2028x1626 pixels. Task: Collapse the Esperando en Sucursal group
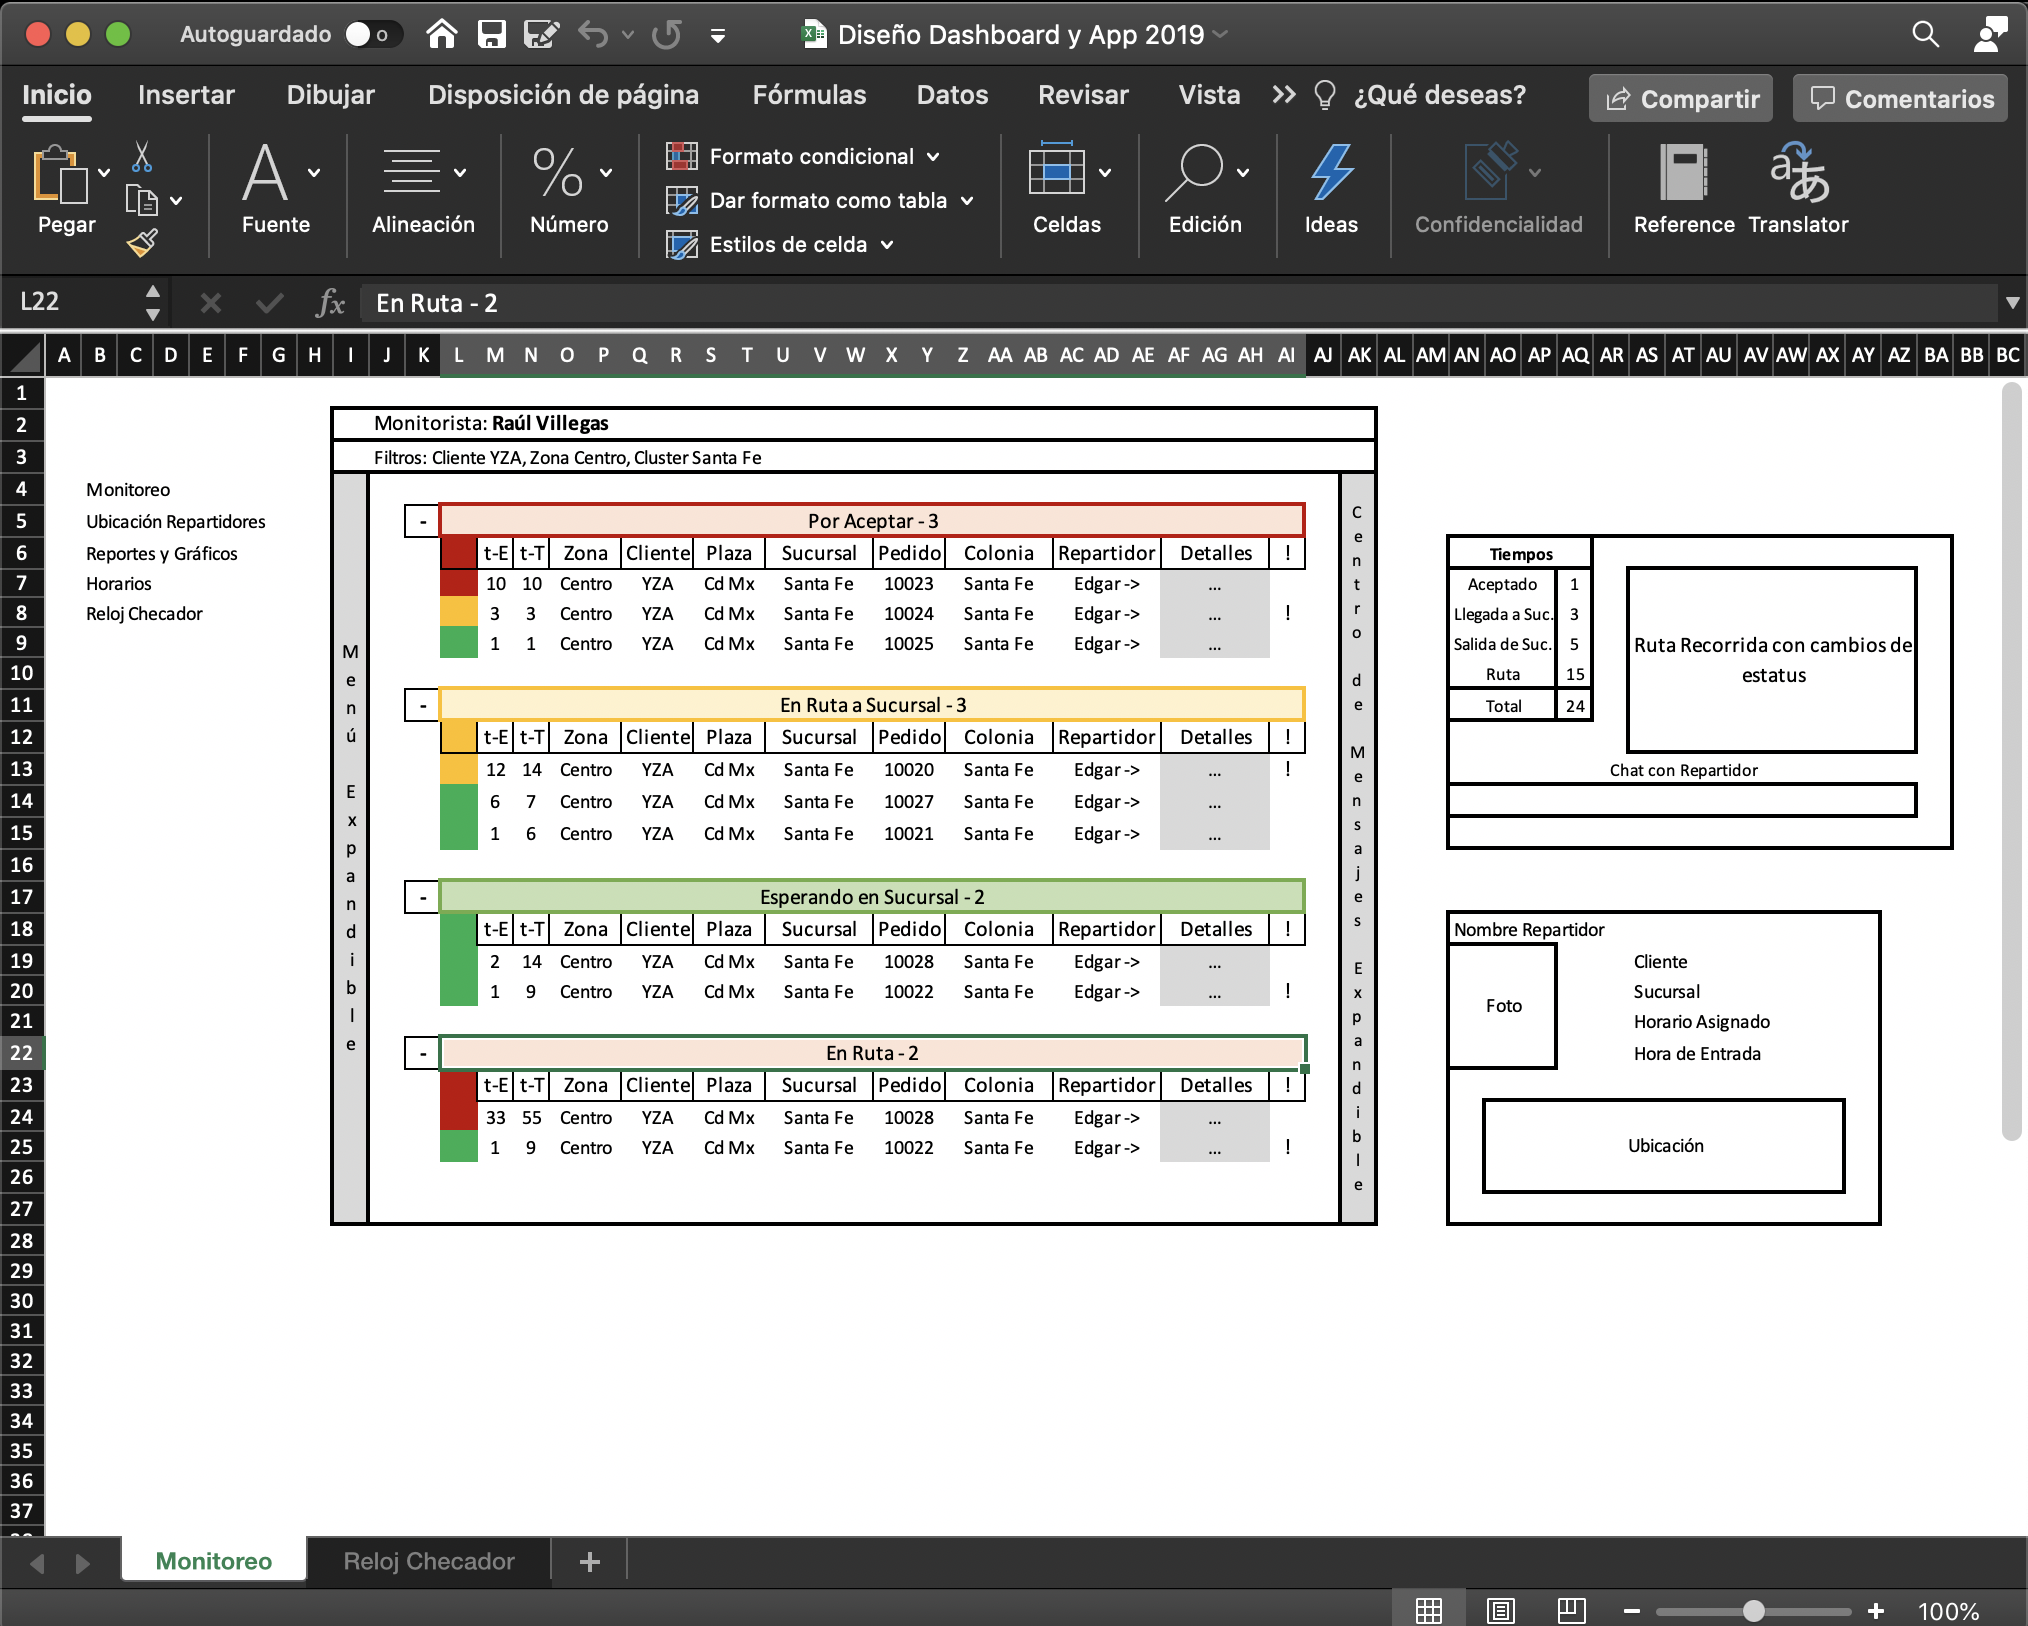pos(422,897)
